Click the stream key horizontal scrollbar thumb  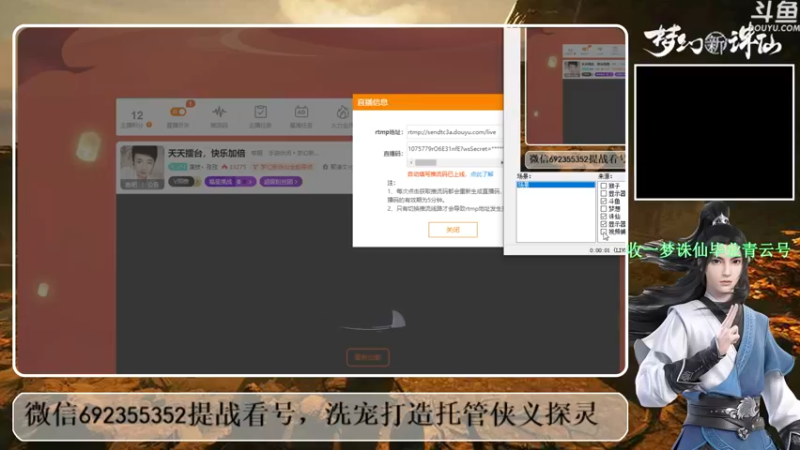(x=426, y=162)
